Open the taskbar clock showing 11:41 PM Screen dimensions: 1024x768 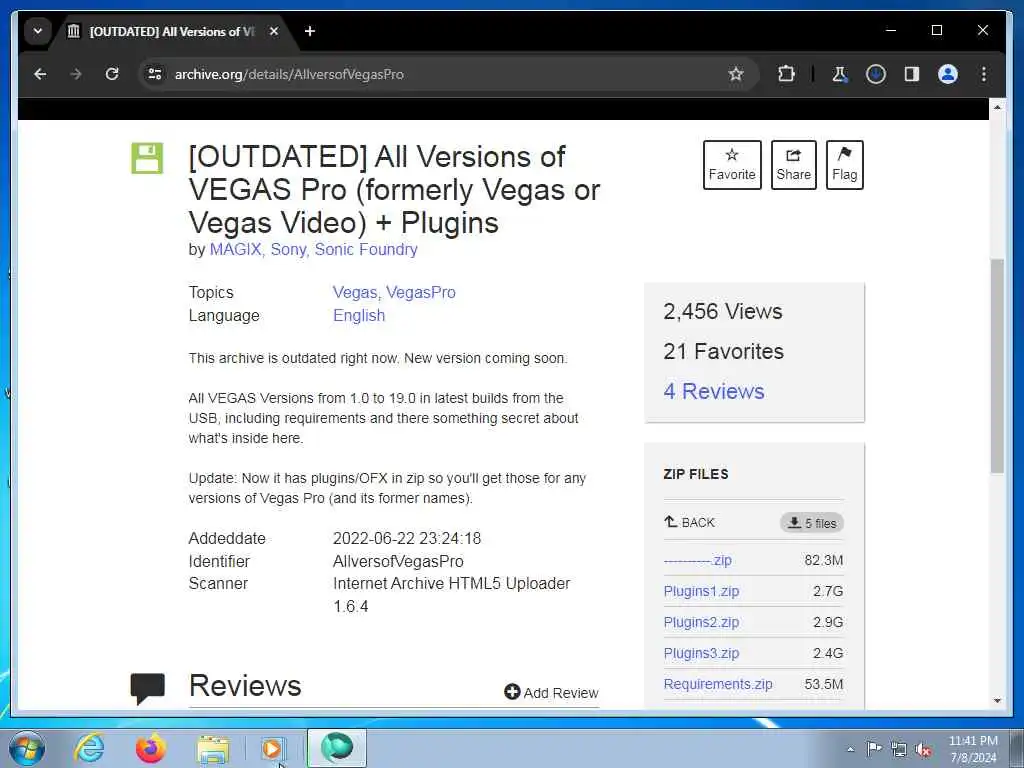(x=973, y=749)
